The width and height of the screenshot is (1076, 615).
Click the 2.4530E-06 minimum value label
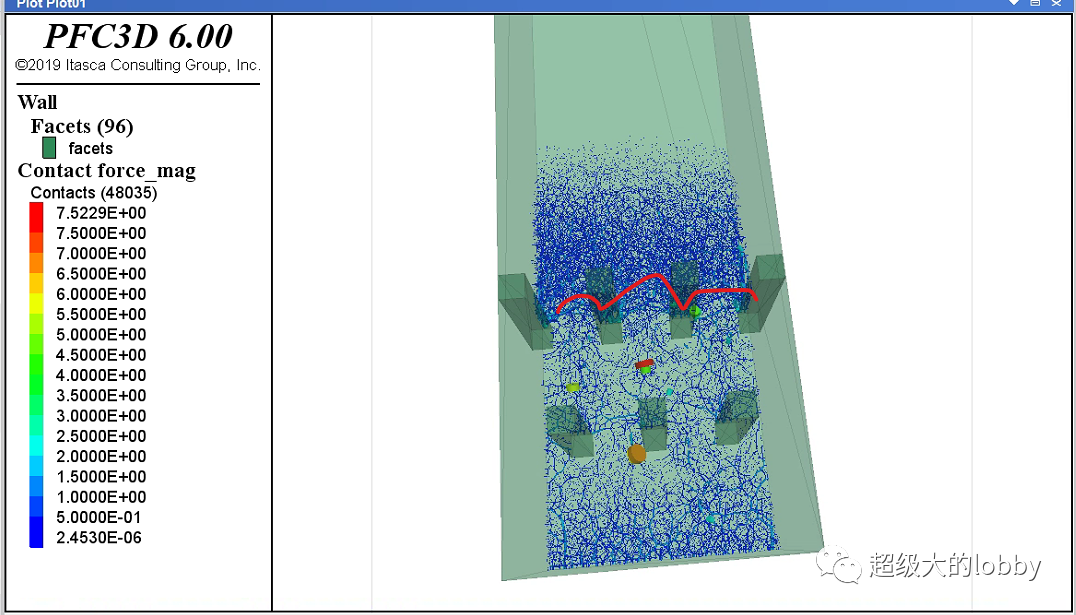tap(99, 537)
